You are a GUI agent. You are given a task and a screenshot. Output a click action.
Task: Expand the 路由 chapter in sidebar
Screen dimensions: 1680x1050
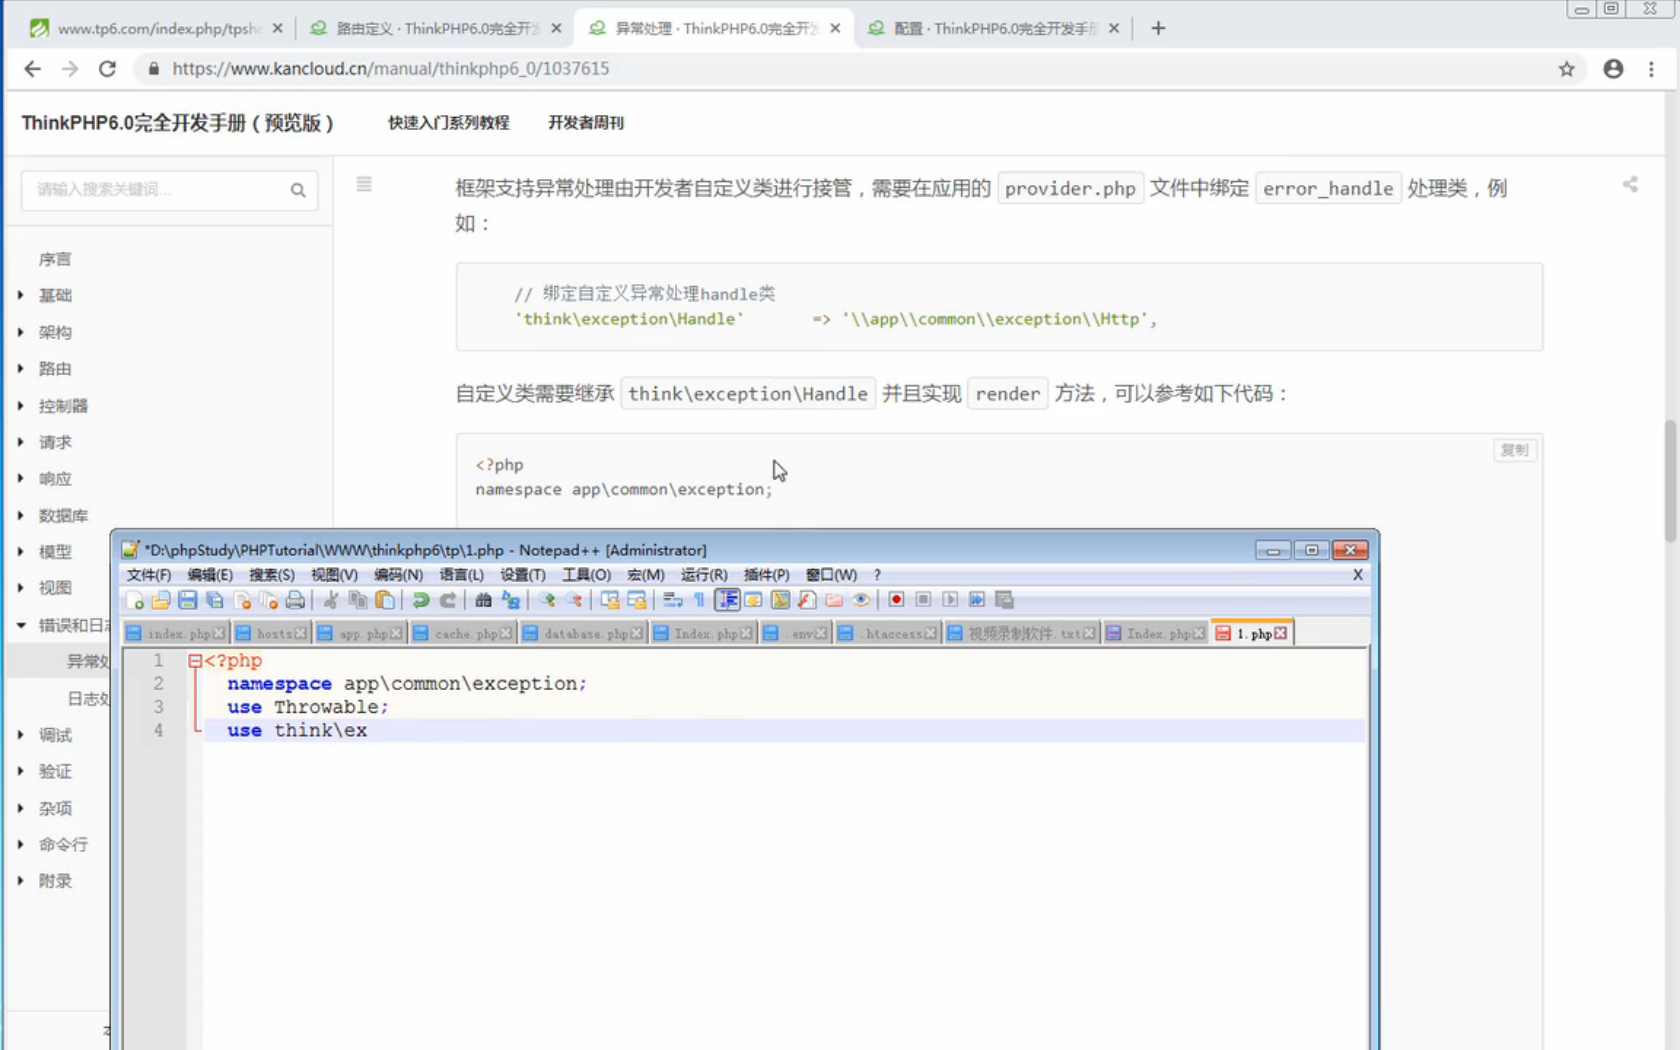click(20, 368)
